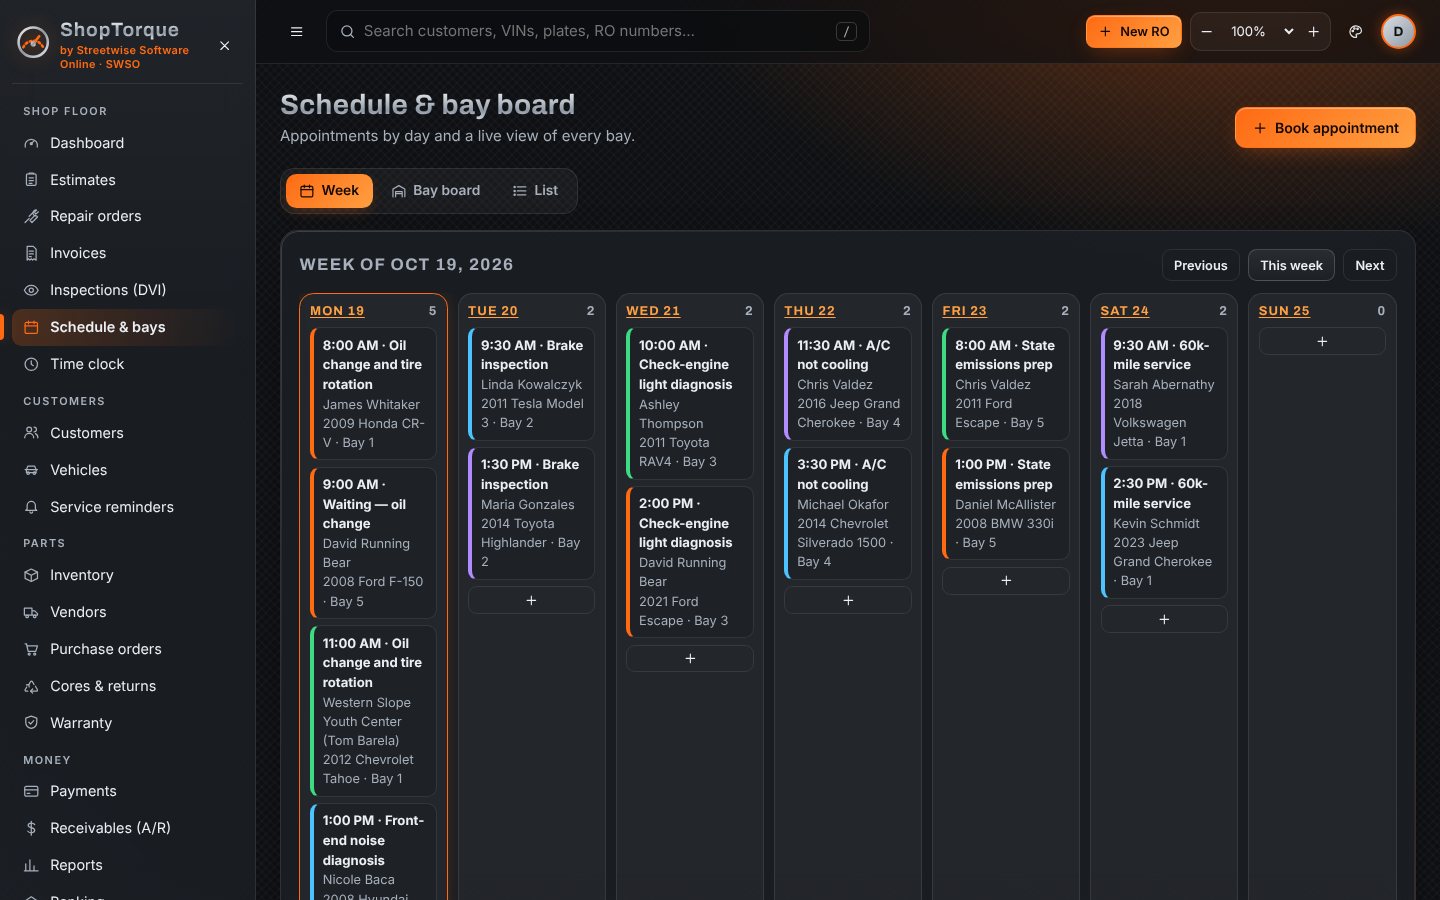Open the 9:00 AM Waiting oil change card
This screenshot has width=1440, height=900.
373,543
